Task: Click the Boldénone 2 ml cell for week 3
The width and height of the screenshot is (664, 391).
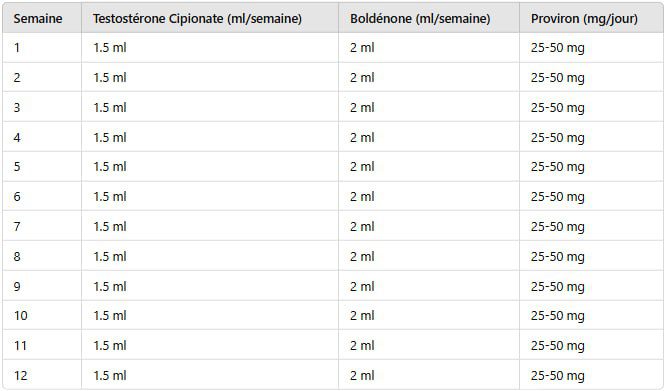Action: click(x=429, y=107)
